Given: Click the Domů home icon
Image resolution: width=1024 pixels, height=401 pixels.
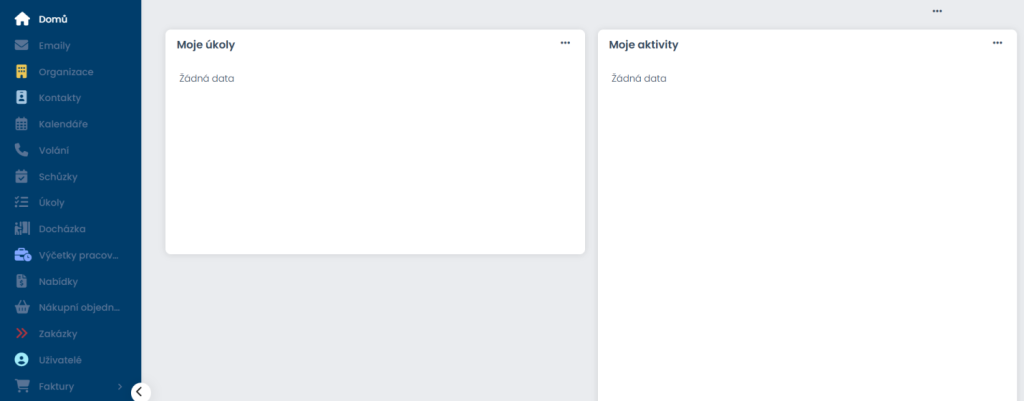Looking at the screenshot, I should pyautogui.click(x=22, y=19).
